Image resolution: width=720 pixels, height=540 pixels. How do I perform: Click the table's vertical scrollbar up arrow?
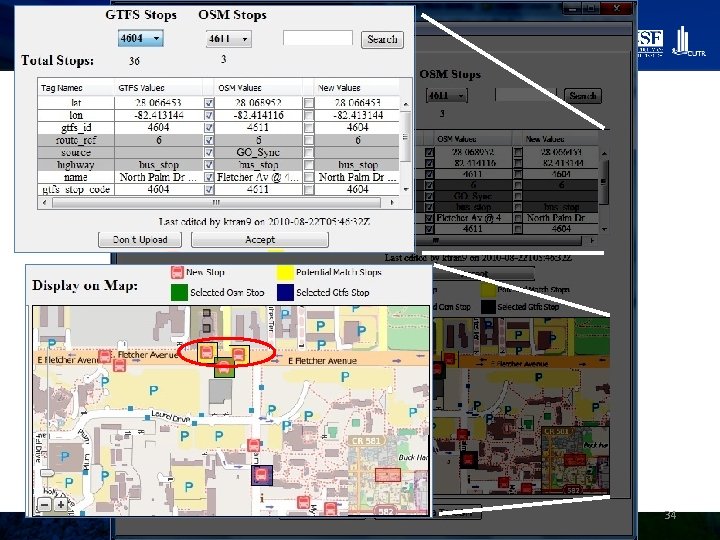[405, 104]
